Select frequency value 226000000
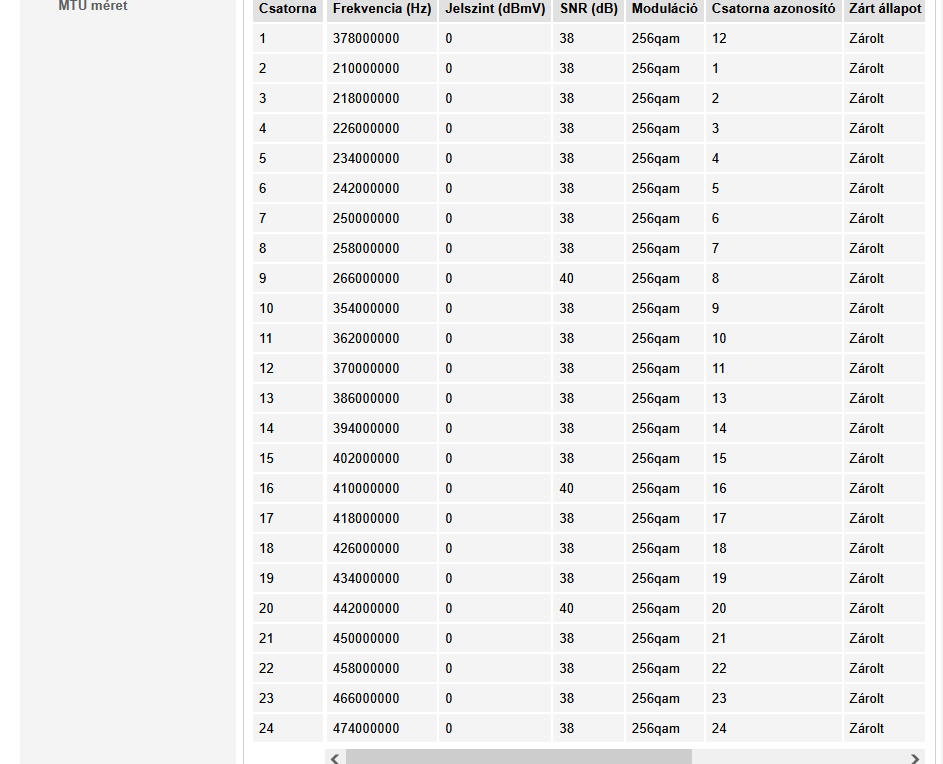The height and width of the screenshot is (764, 943). click(x=366, y=129)
